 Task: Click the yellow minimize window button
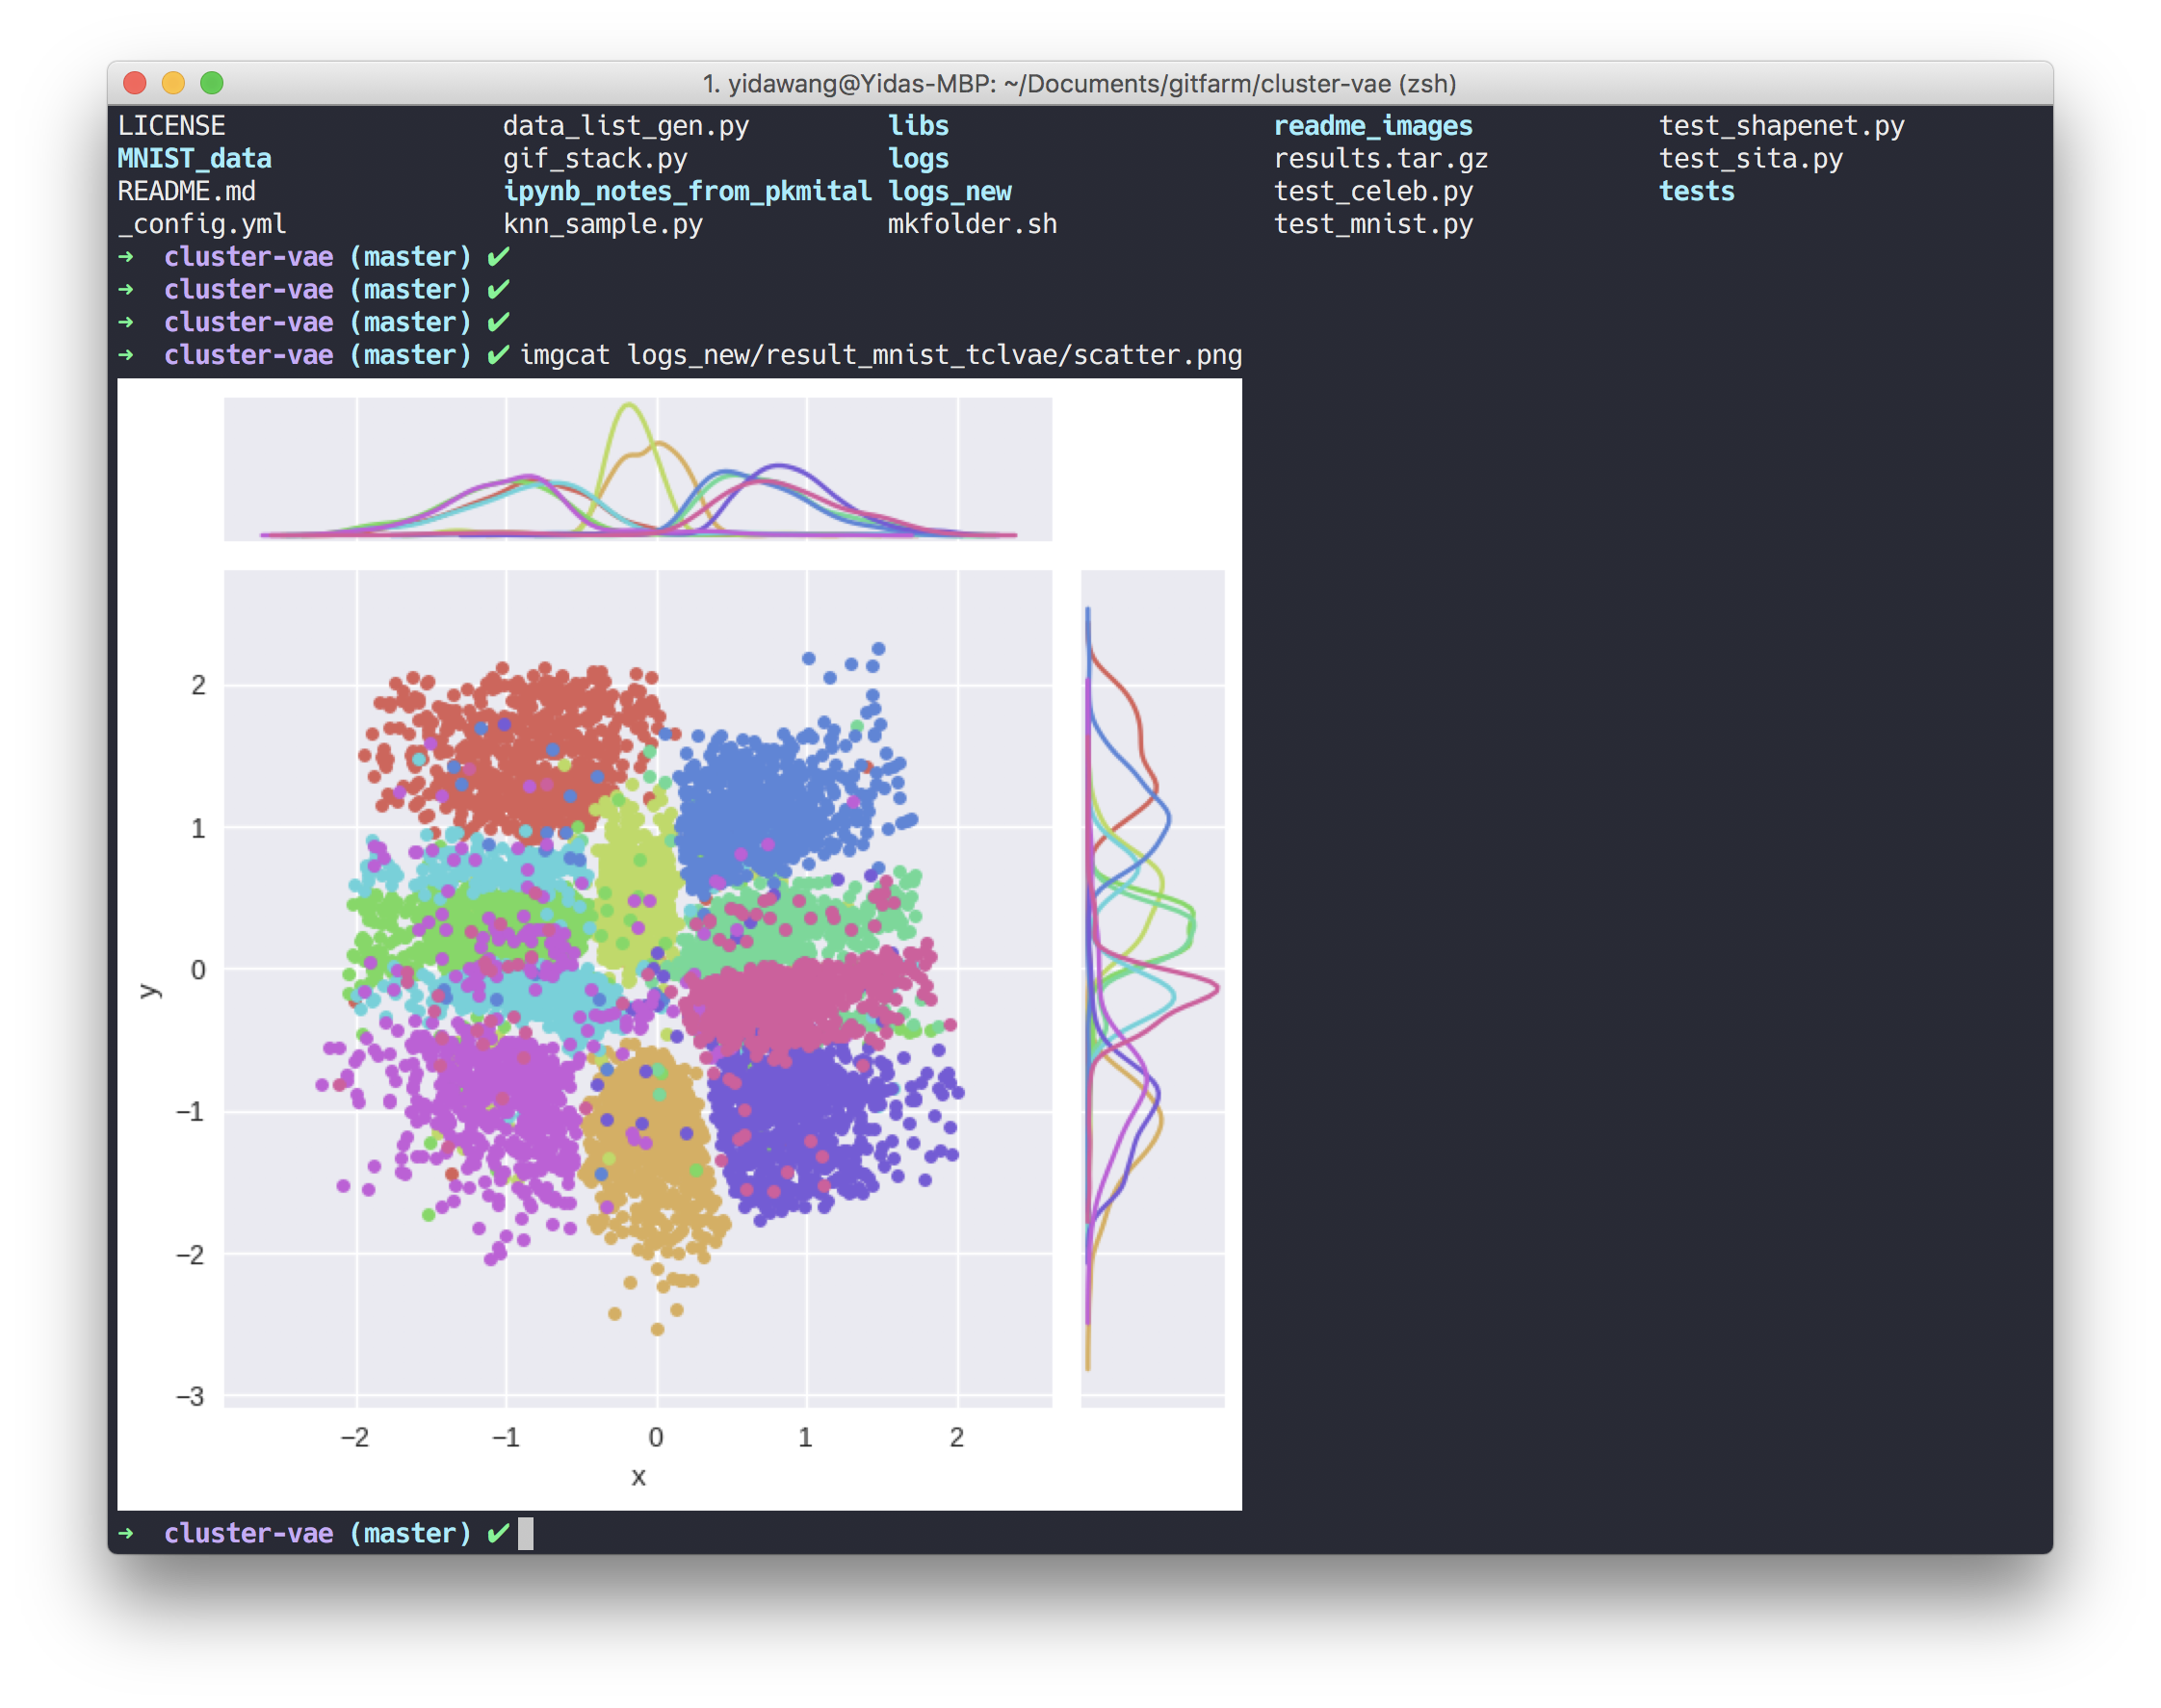tap(173, 83)
